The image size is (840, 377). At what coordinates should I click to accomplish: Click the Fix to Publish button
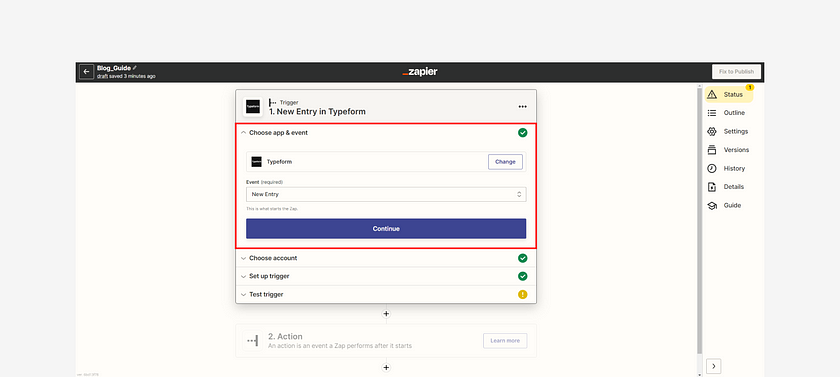coord(736,72)
